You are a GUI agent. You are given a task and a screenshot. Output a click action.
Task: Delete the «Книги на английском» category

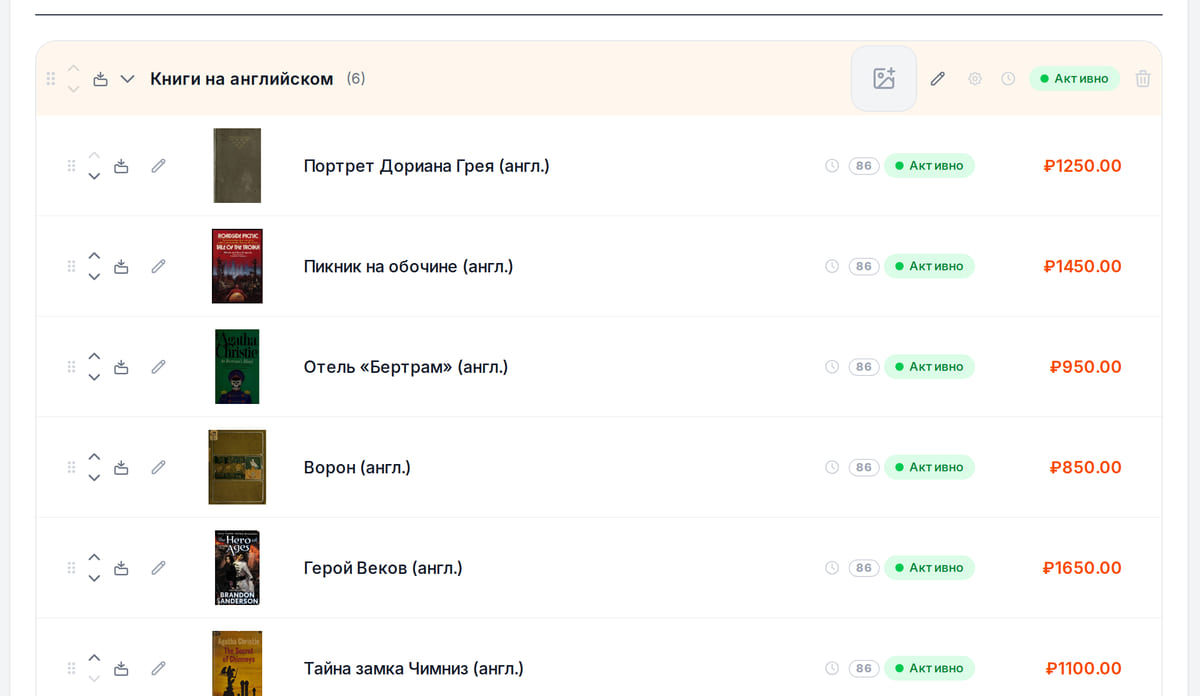1143,78
